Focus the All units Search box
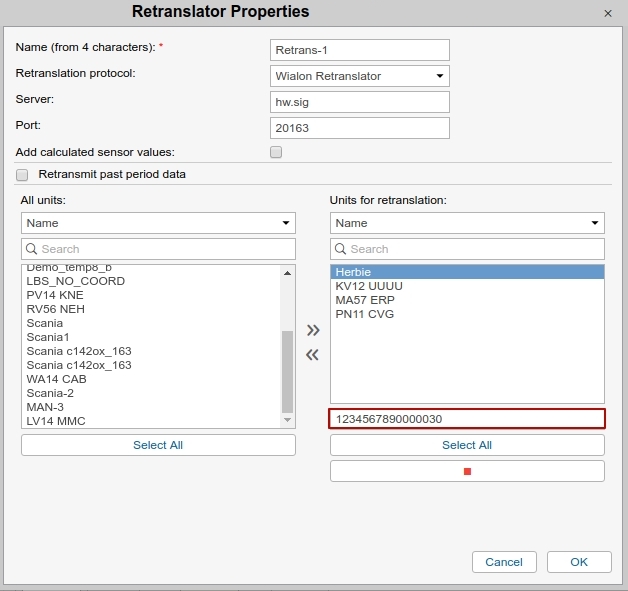This screenshot has width=628, height=591. pyautogui.click(x=158, y=249)
